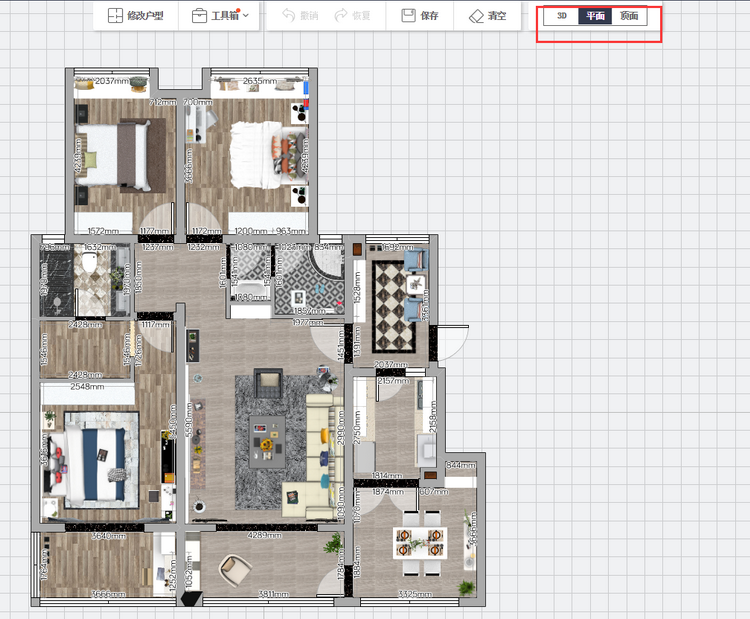The height and width of the screenshot is (619, 750).
Task: Click the 844mm dimension label
Action: (461, 465)
